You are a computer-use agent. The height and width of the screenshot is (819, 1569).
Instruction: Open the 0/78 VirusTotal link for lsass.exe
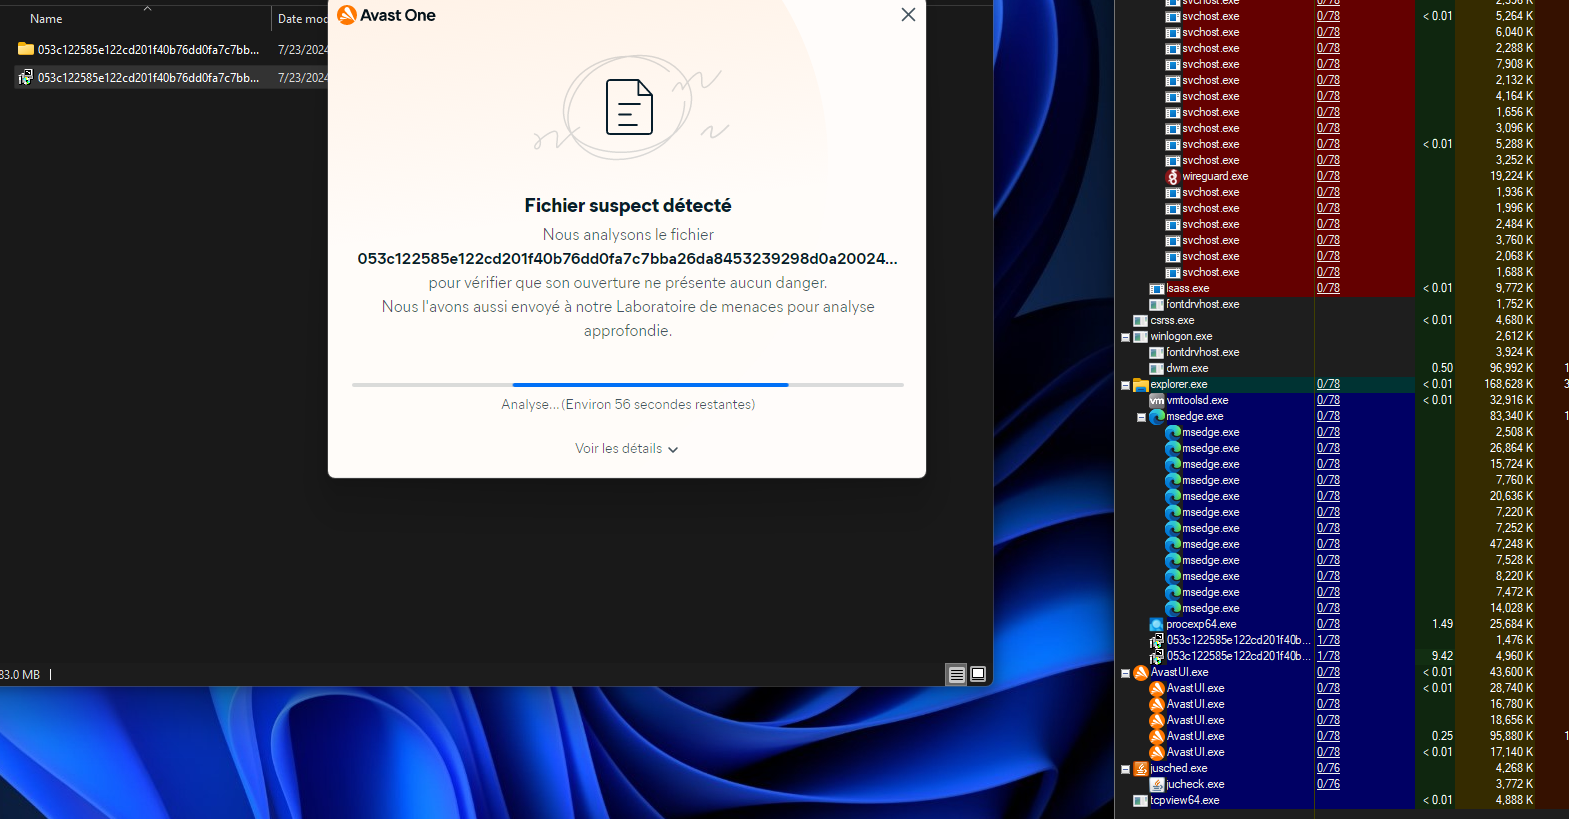(x=1328, y=288)
